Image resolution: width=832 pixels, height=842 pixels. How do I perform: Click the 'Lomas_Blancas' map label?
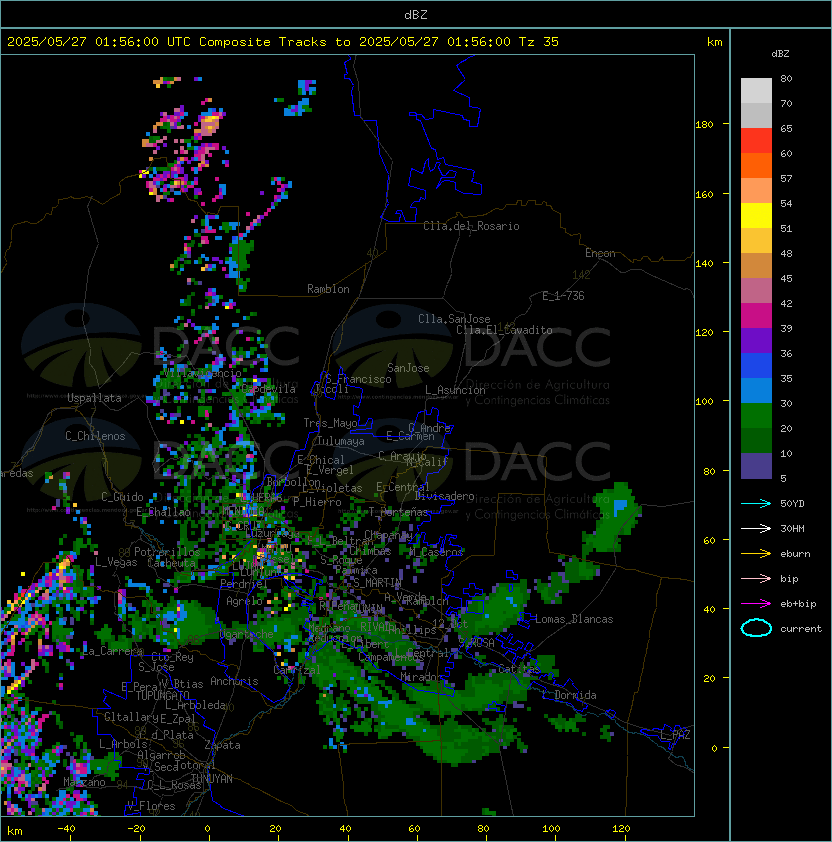[574, 619]
